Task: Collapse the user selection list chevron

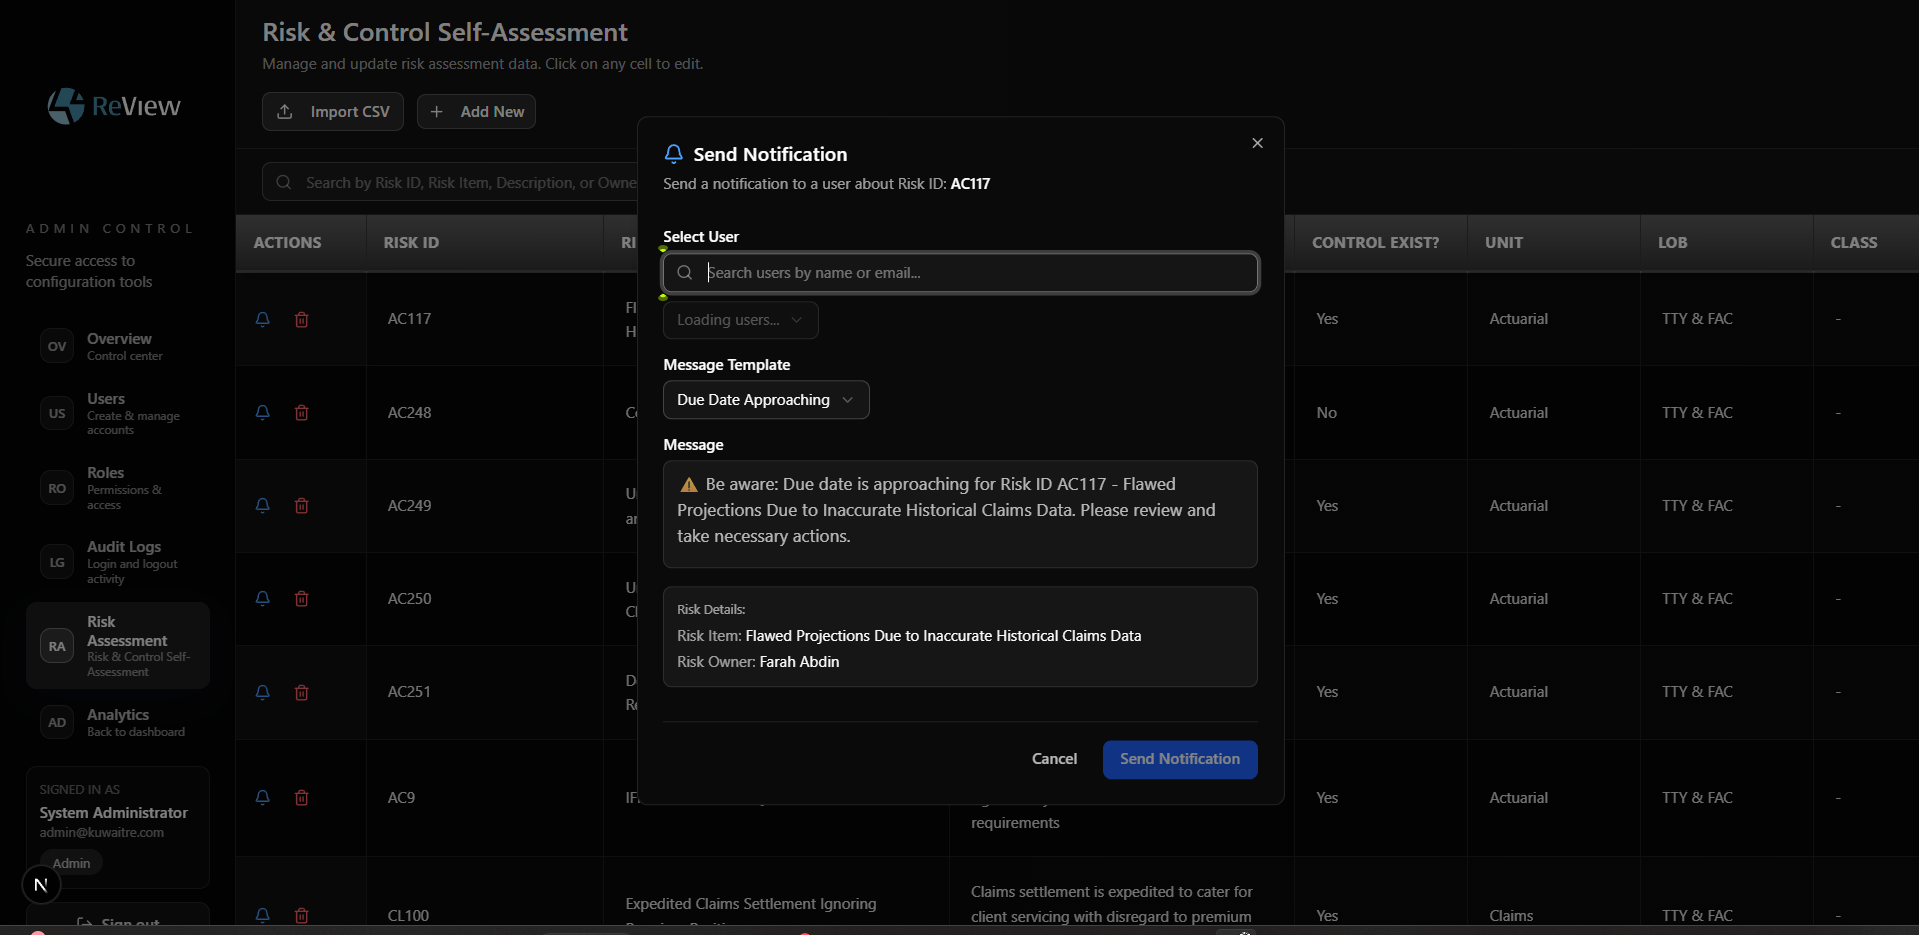Action: coord(797,320)
